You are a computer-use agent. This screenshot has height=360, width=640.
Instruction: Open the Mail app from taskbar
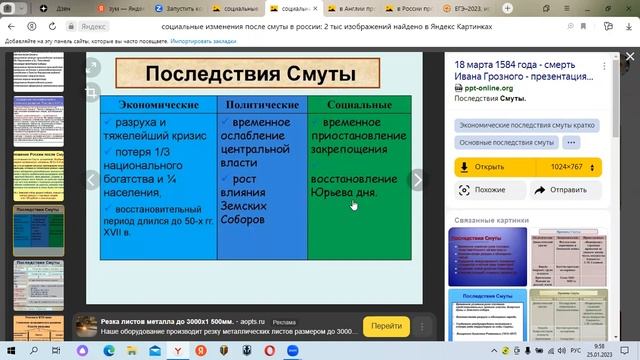[155, 351]
